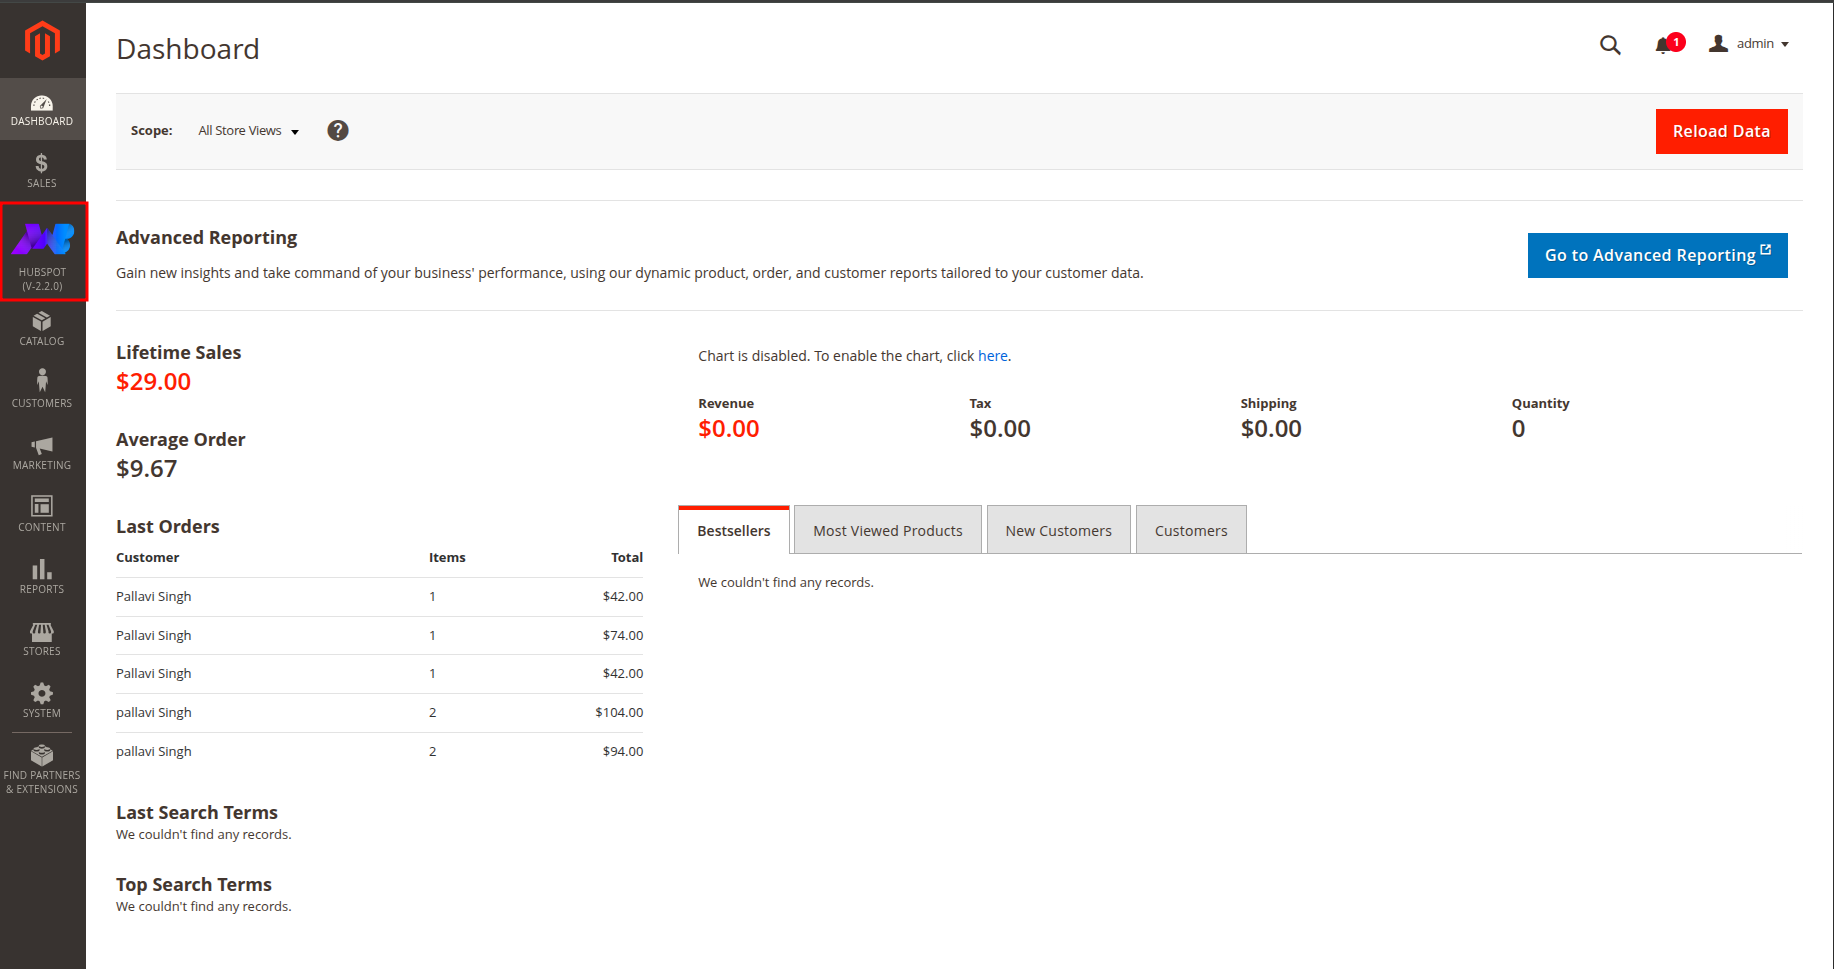Select the Bestsellers tab

pos(733,531)
